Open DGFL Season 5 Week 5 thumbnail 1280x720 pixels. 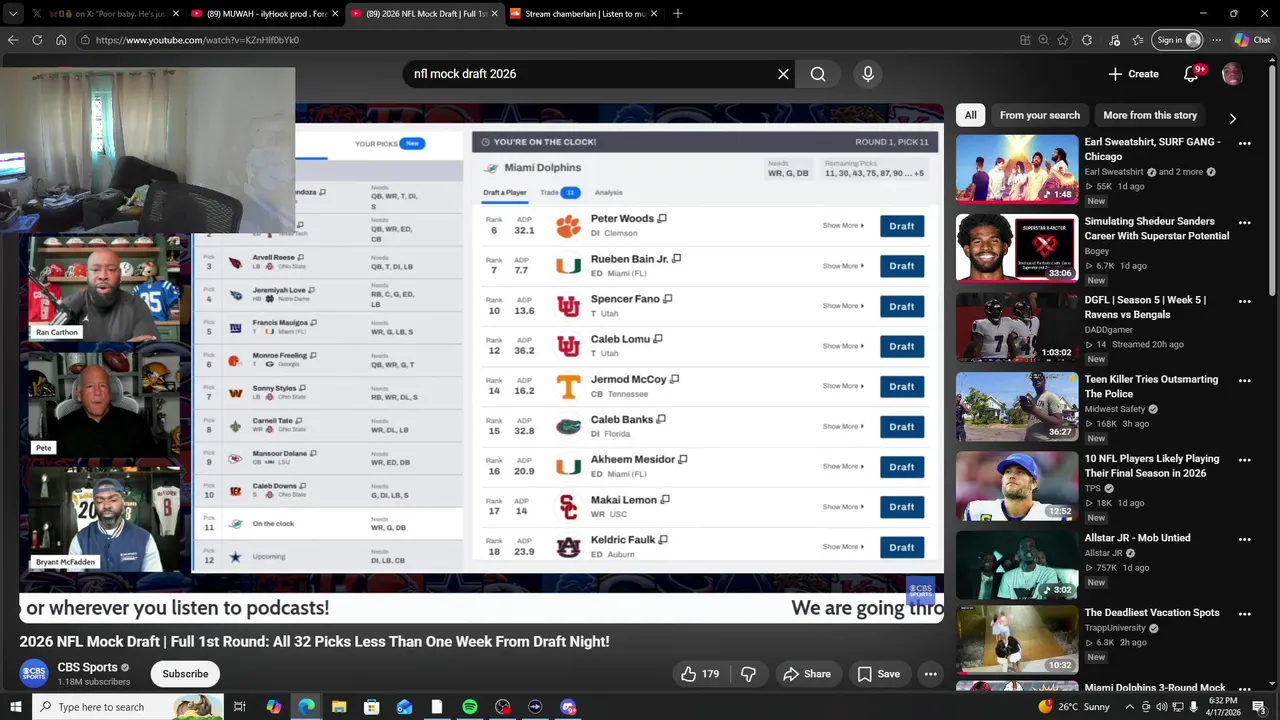1017,328
